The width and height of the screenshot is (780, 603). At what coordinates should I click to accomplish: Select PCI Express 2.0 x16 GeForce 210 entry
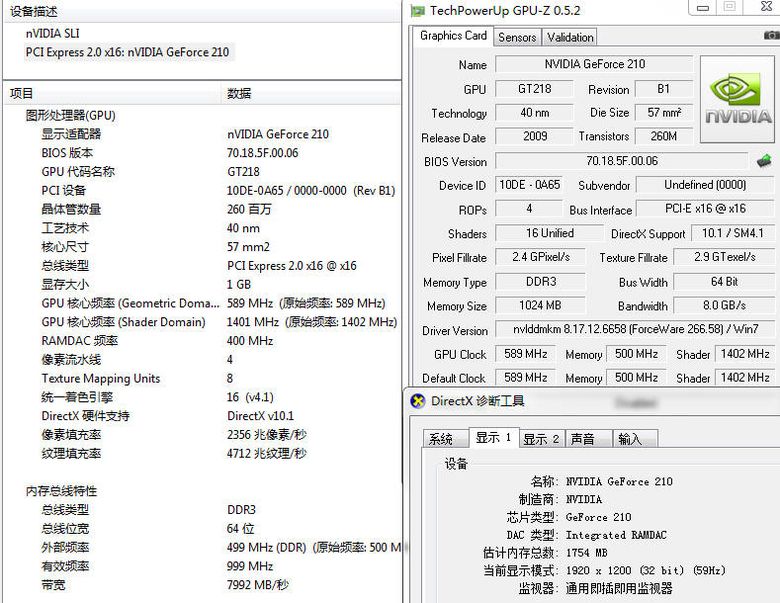click(127, 52)
